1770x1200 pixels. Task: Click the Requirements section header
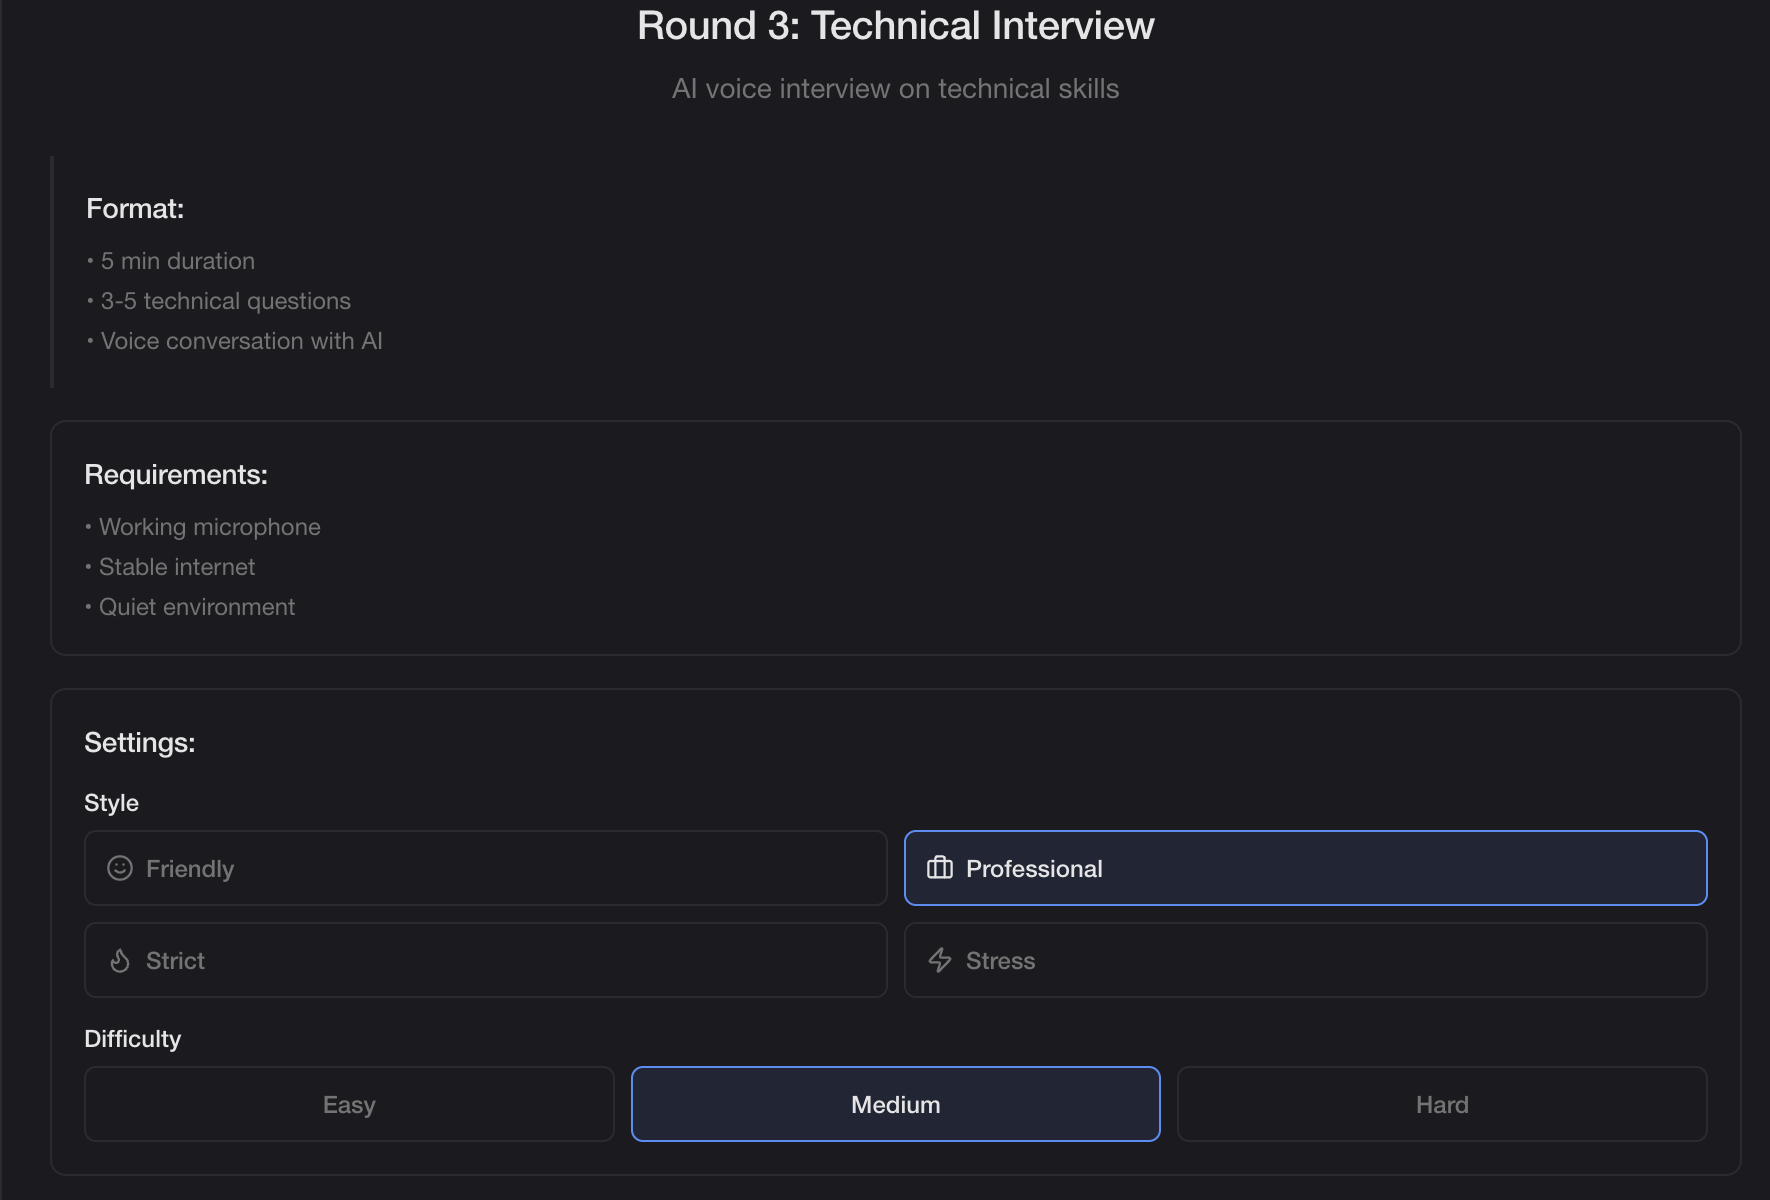176,474
